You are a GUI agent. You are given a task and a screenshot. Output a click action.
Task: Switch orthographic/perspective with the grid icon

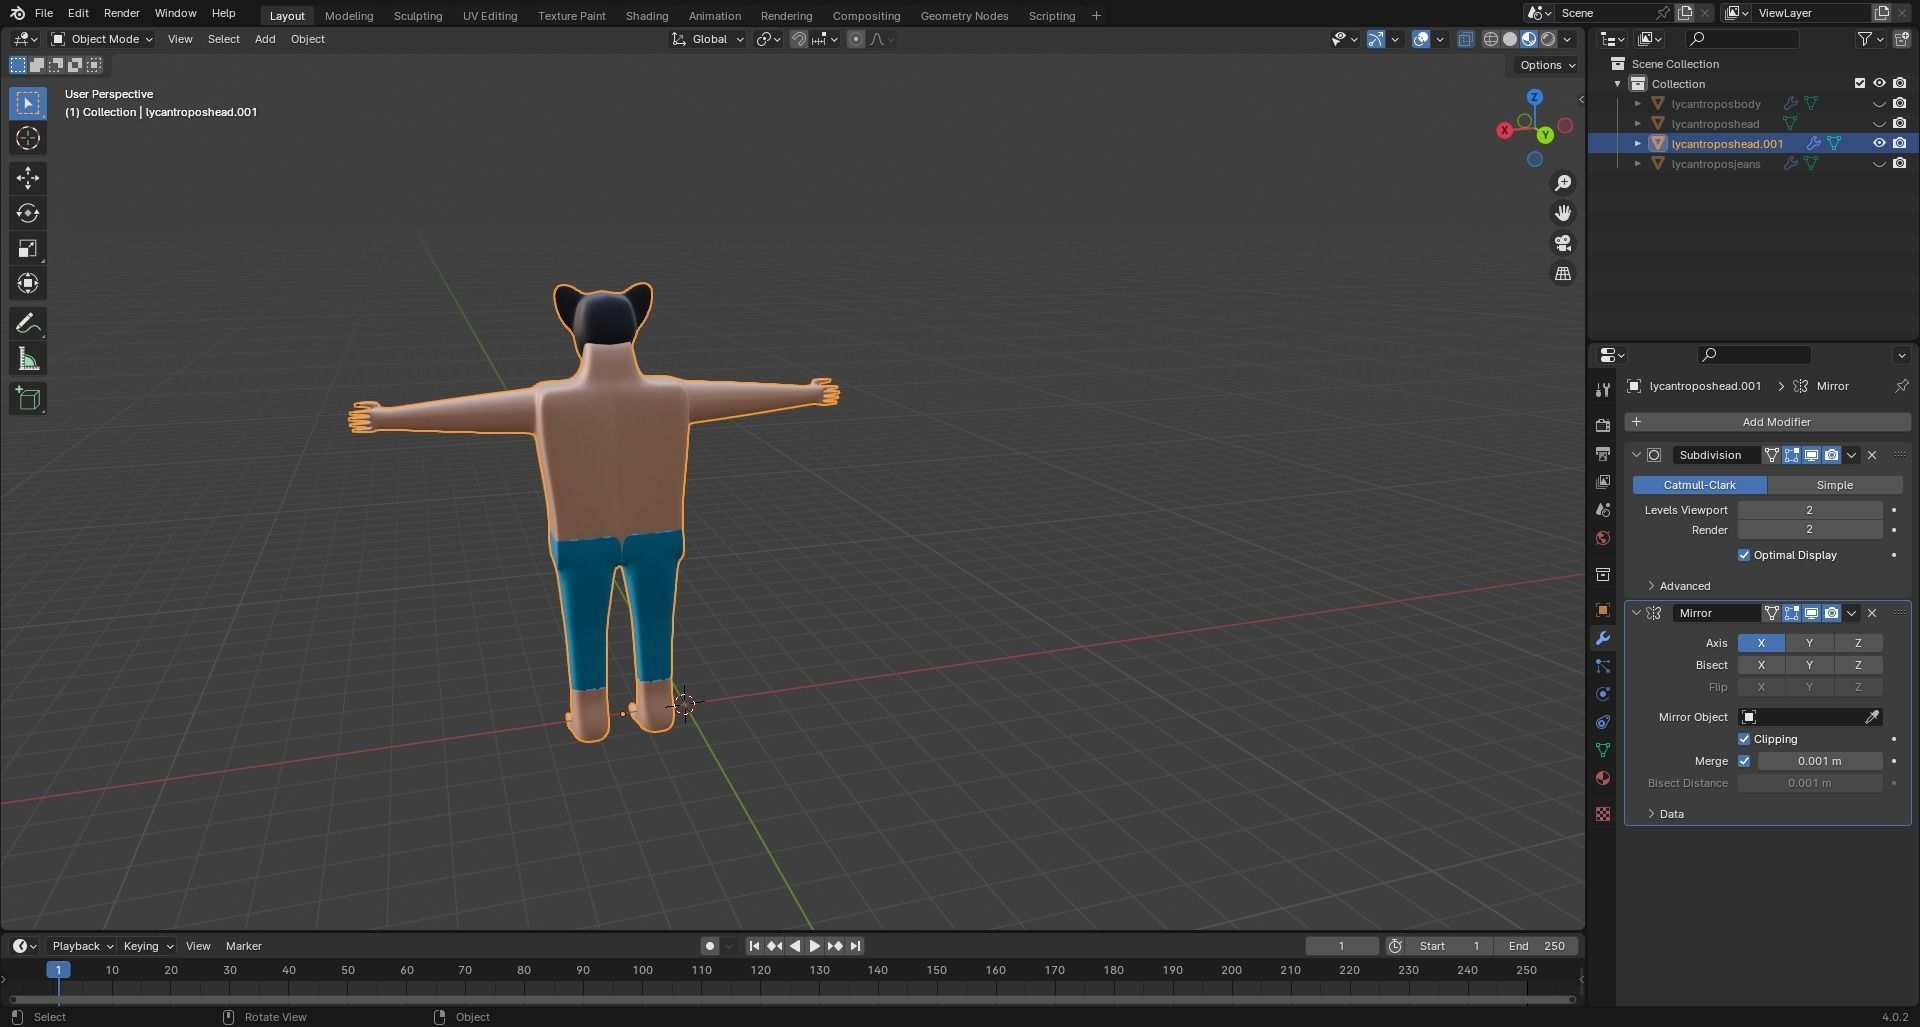1563,274
